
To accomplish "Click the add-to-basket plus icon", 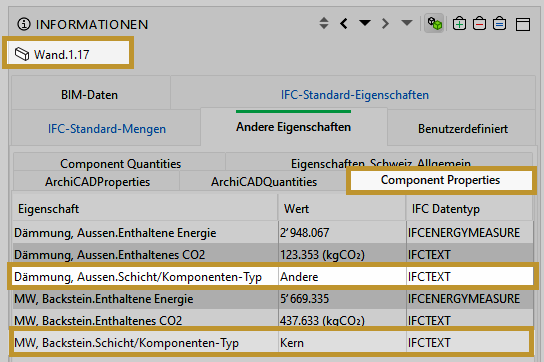I will tap(459, 24).
